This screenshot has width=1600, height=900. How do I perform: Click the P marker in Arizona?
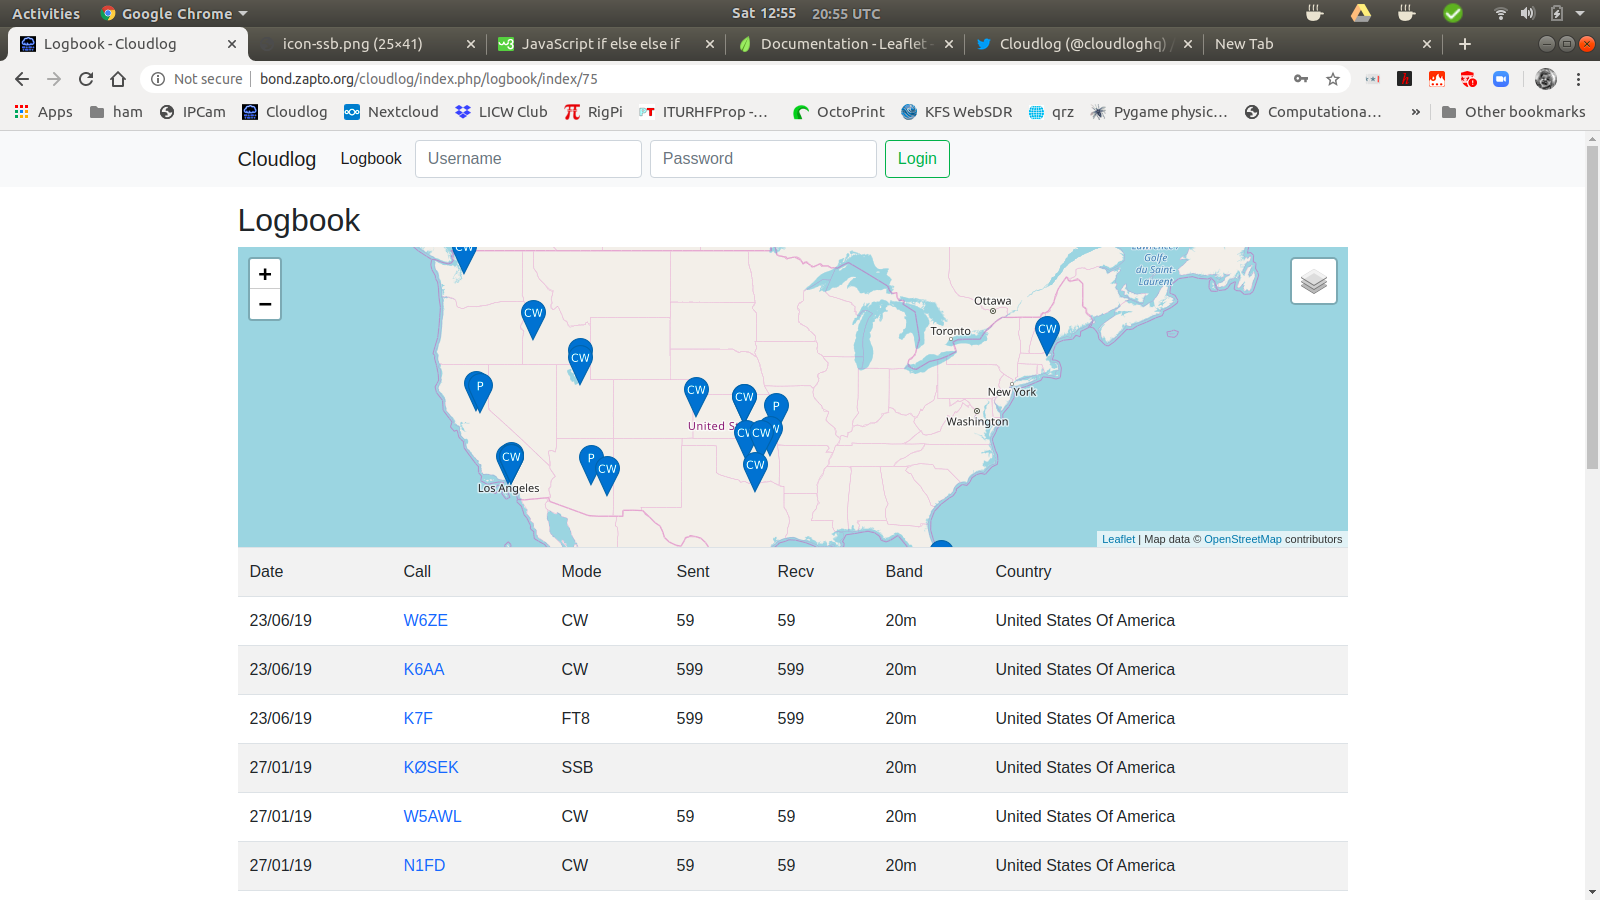(x=591, y=464)
